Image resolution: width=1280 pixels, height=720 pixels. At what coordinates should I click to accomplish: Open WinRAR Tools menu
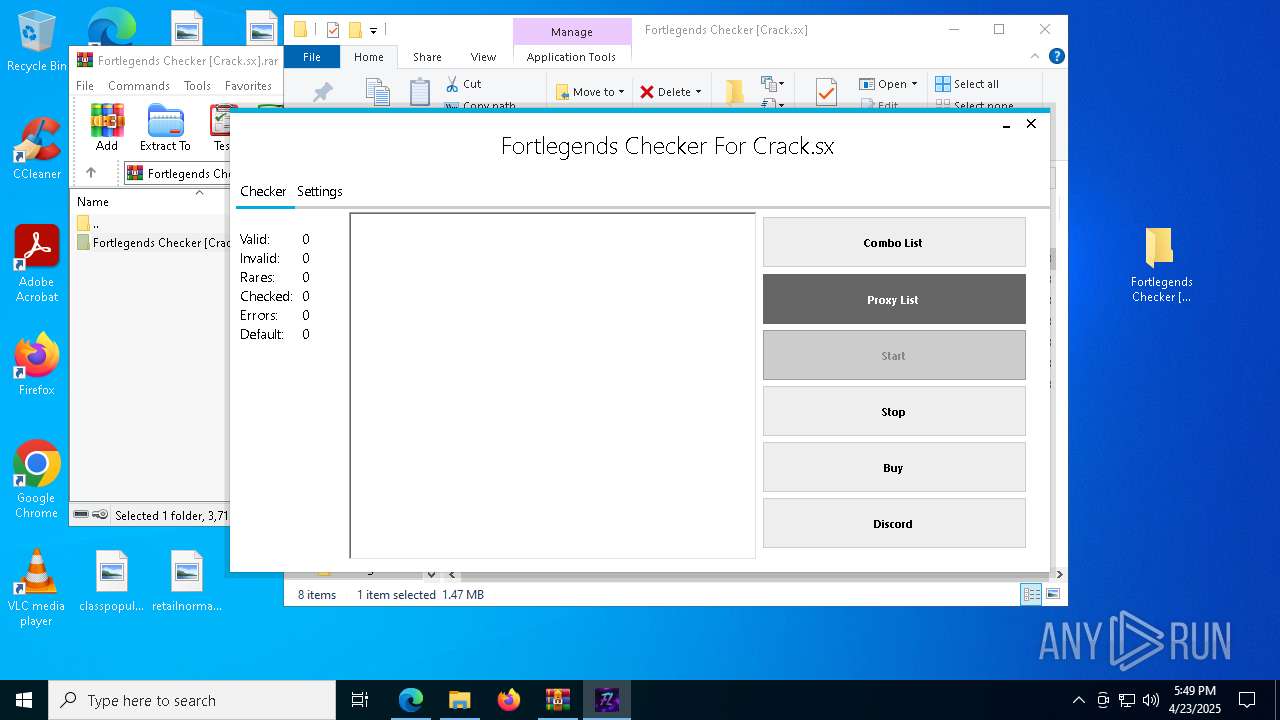pos(197,86)
